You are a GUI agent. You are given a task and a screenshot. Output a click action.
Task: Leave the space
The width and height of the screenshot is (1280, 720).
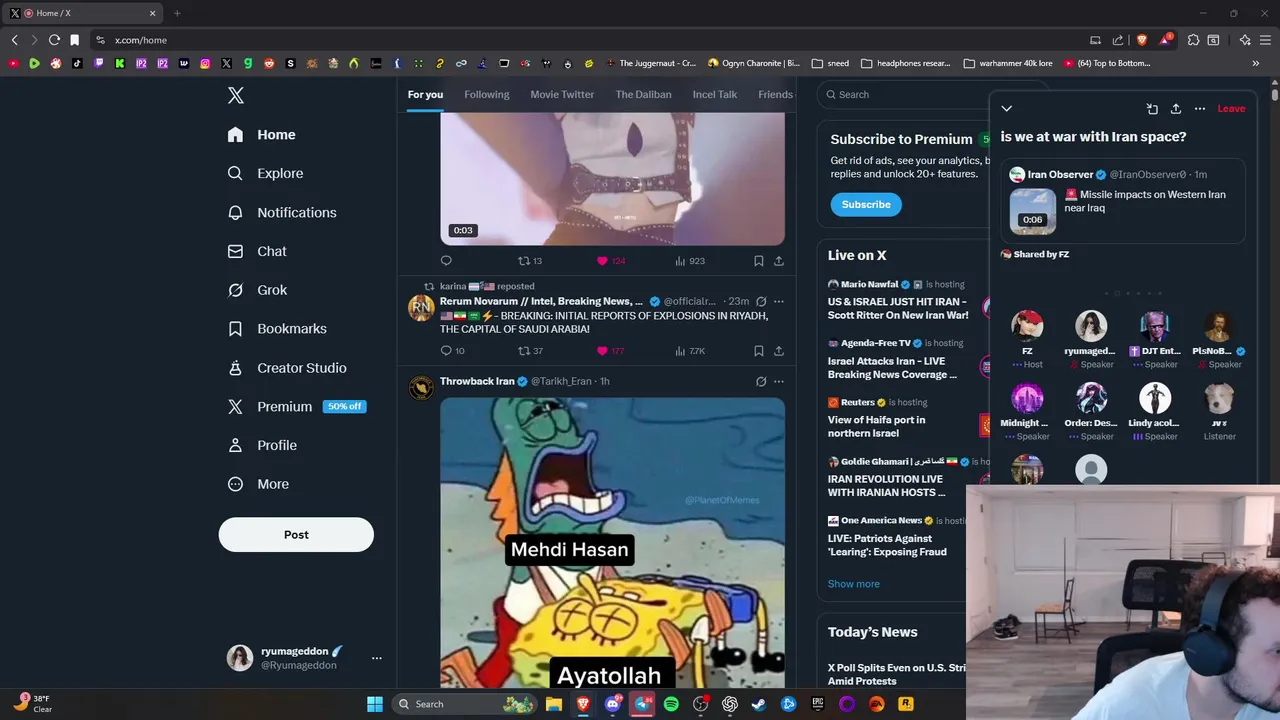(x=1231, y=108)
